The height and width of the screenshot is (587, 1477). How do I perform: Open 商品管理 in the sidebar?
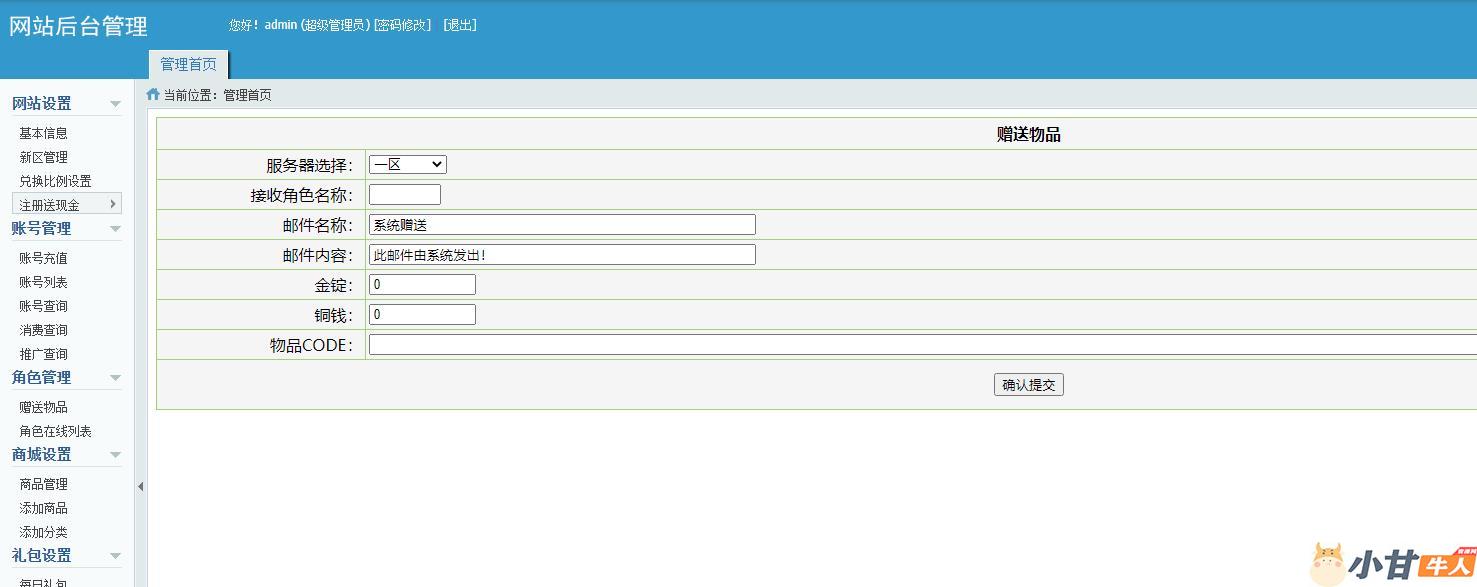pyautogui.click(x=44, y=484)
